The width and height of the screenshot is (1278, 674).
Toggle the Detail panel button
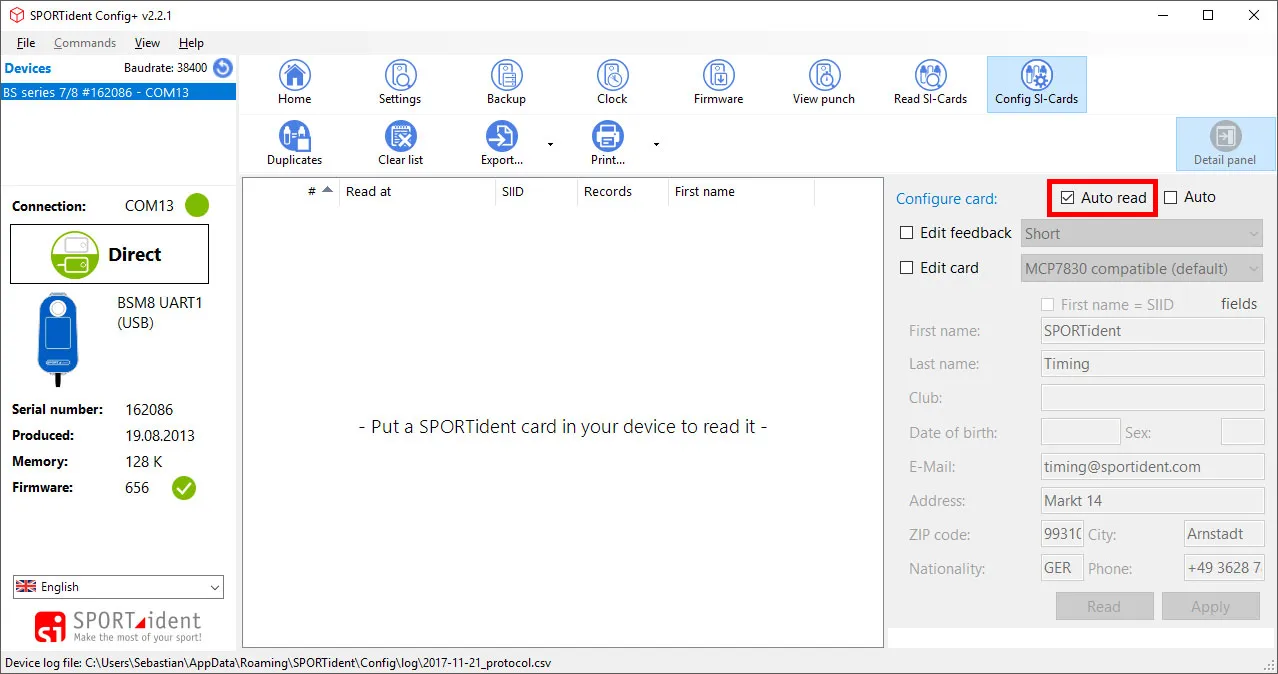(x=1225, y=144)
